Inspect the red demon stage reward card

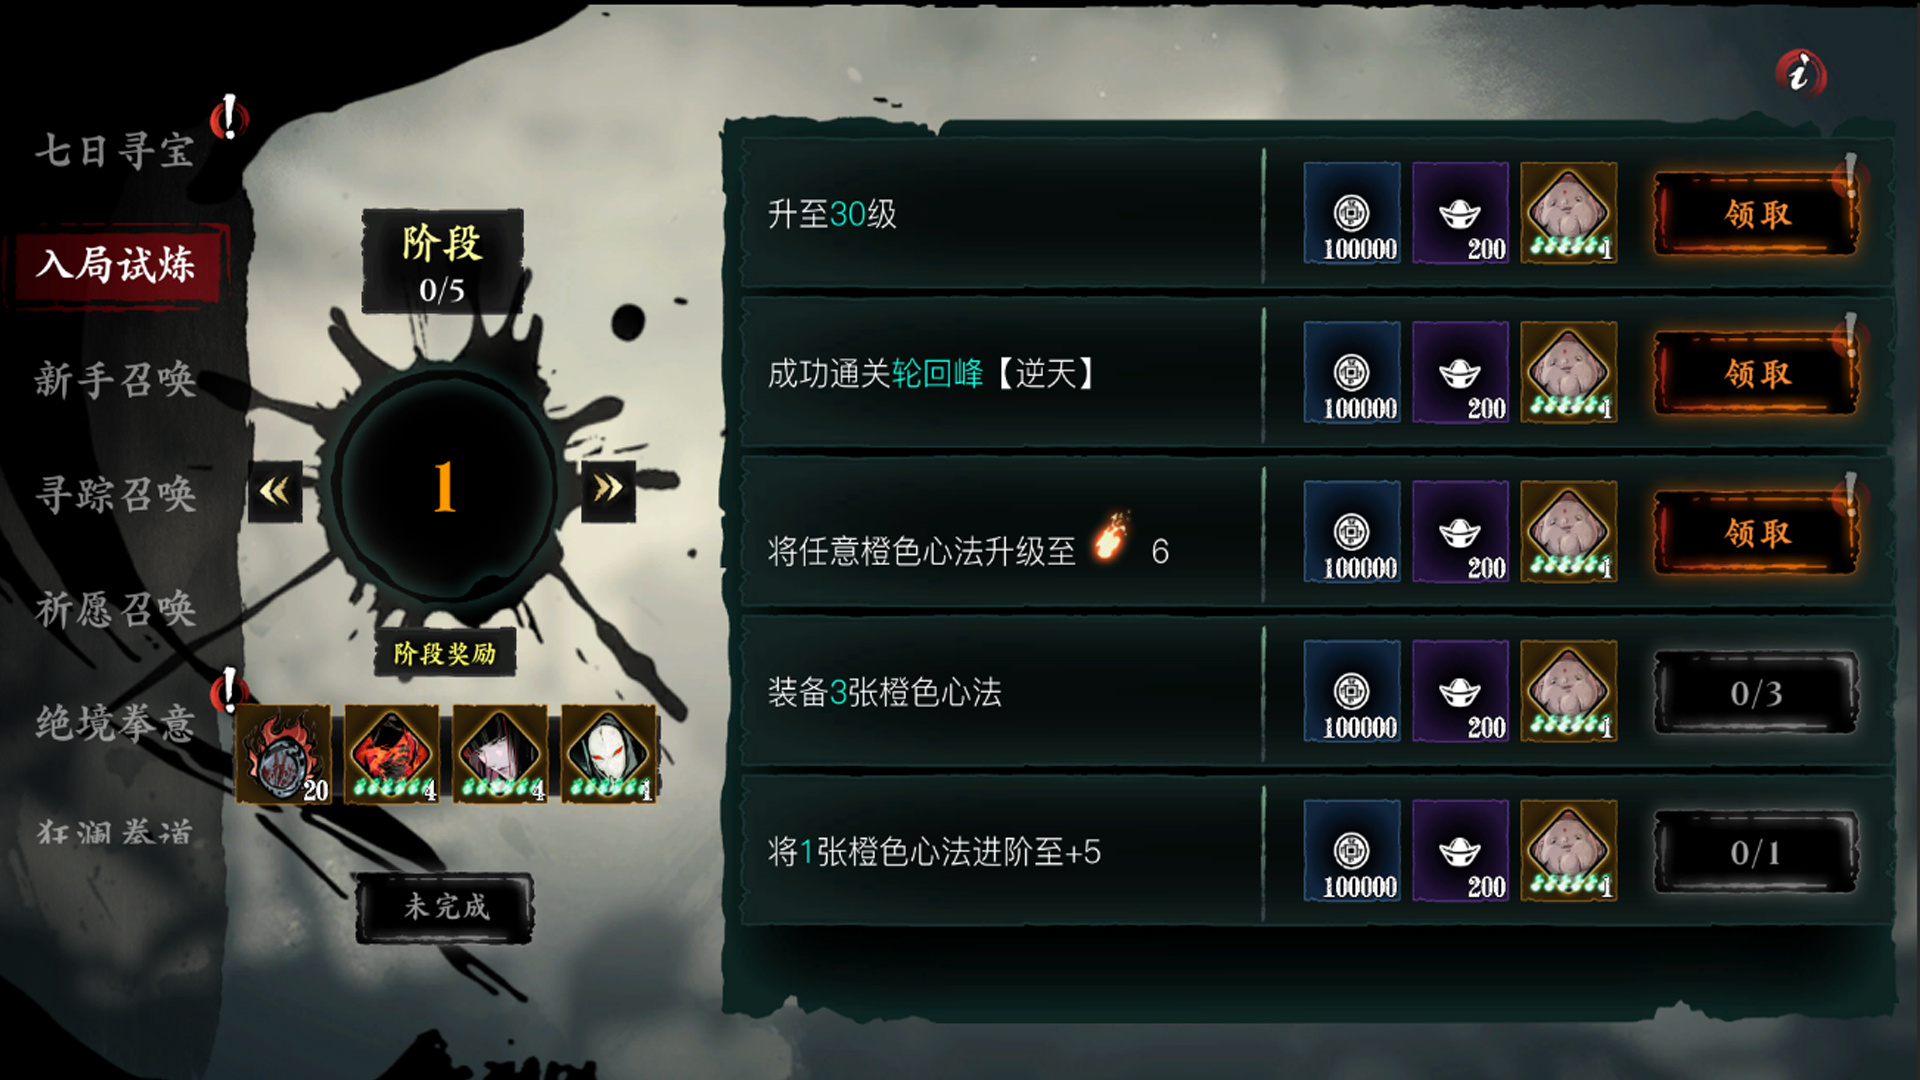(392, 754)
